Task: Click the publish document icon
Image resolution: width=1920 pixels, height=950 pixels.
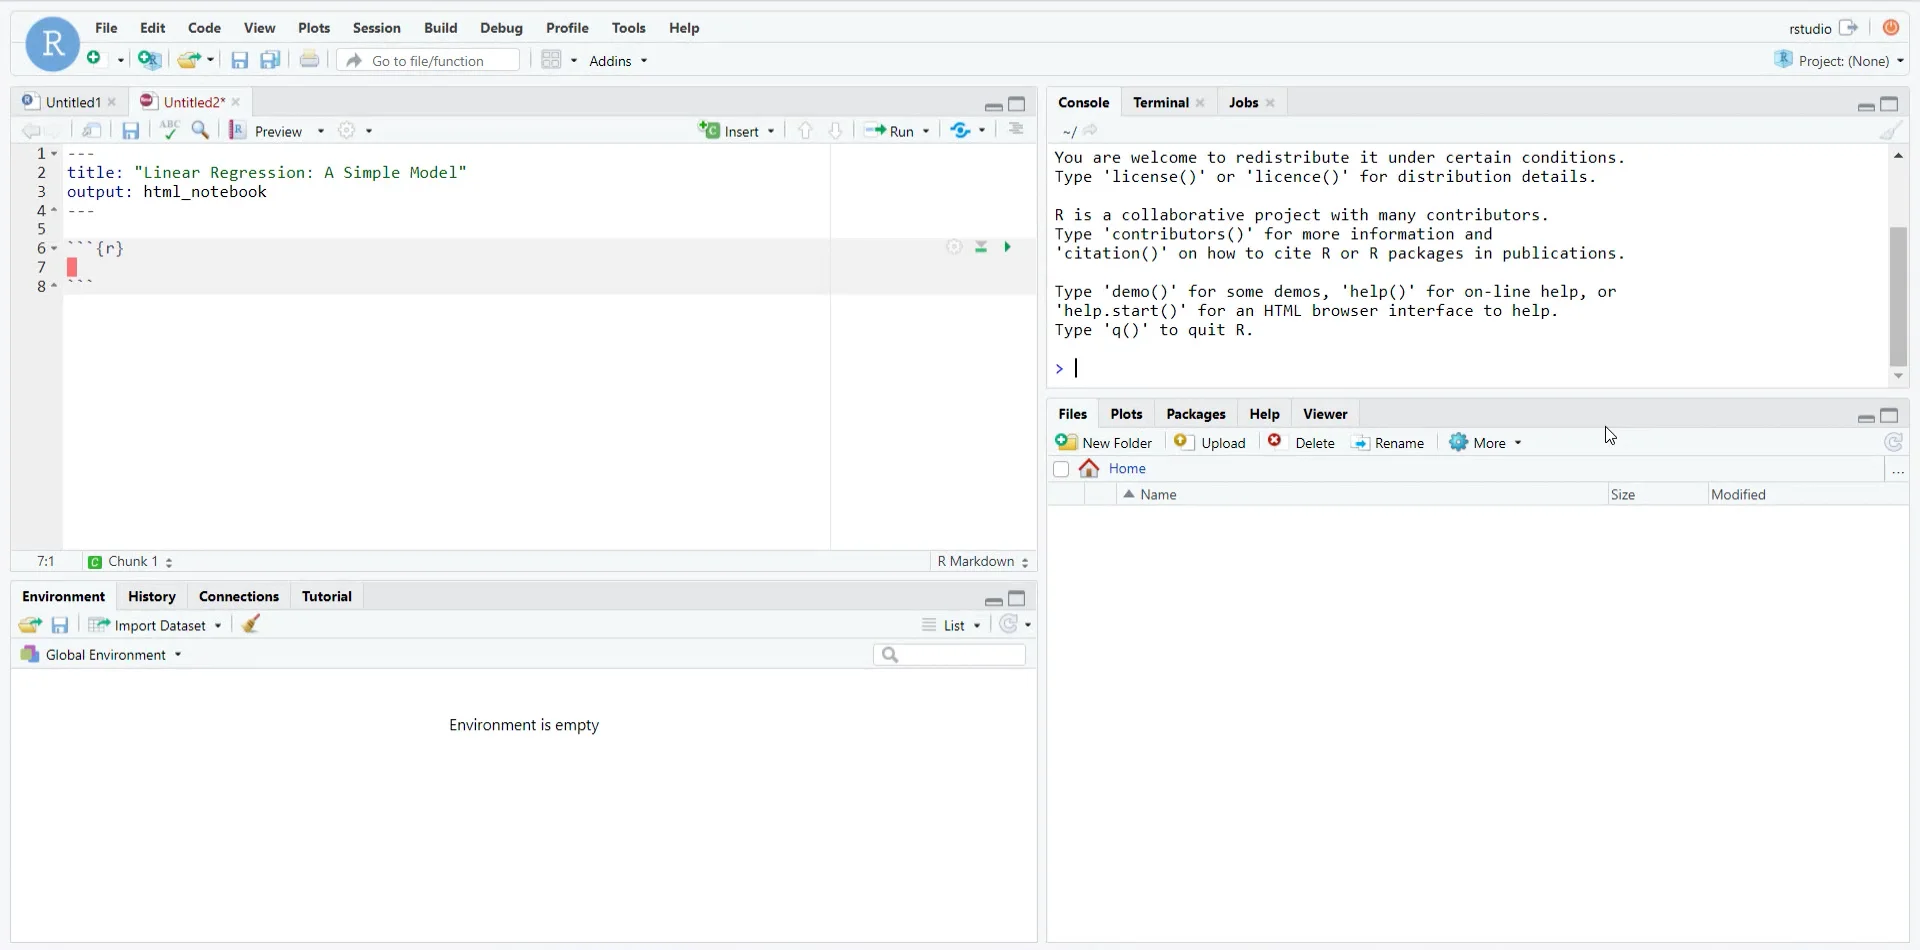Action: click(960, 130)
